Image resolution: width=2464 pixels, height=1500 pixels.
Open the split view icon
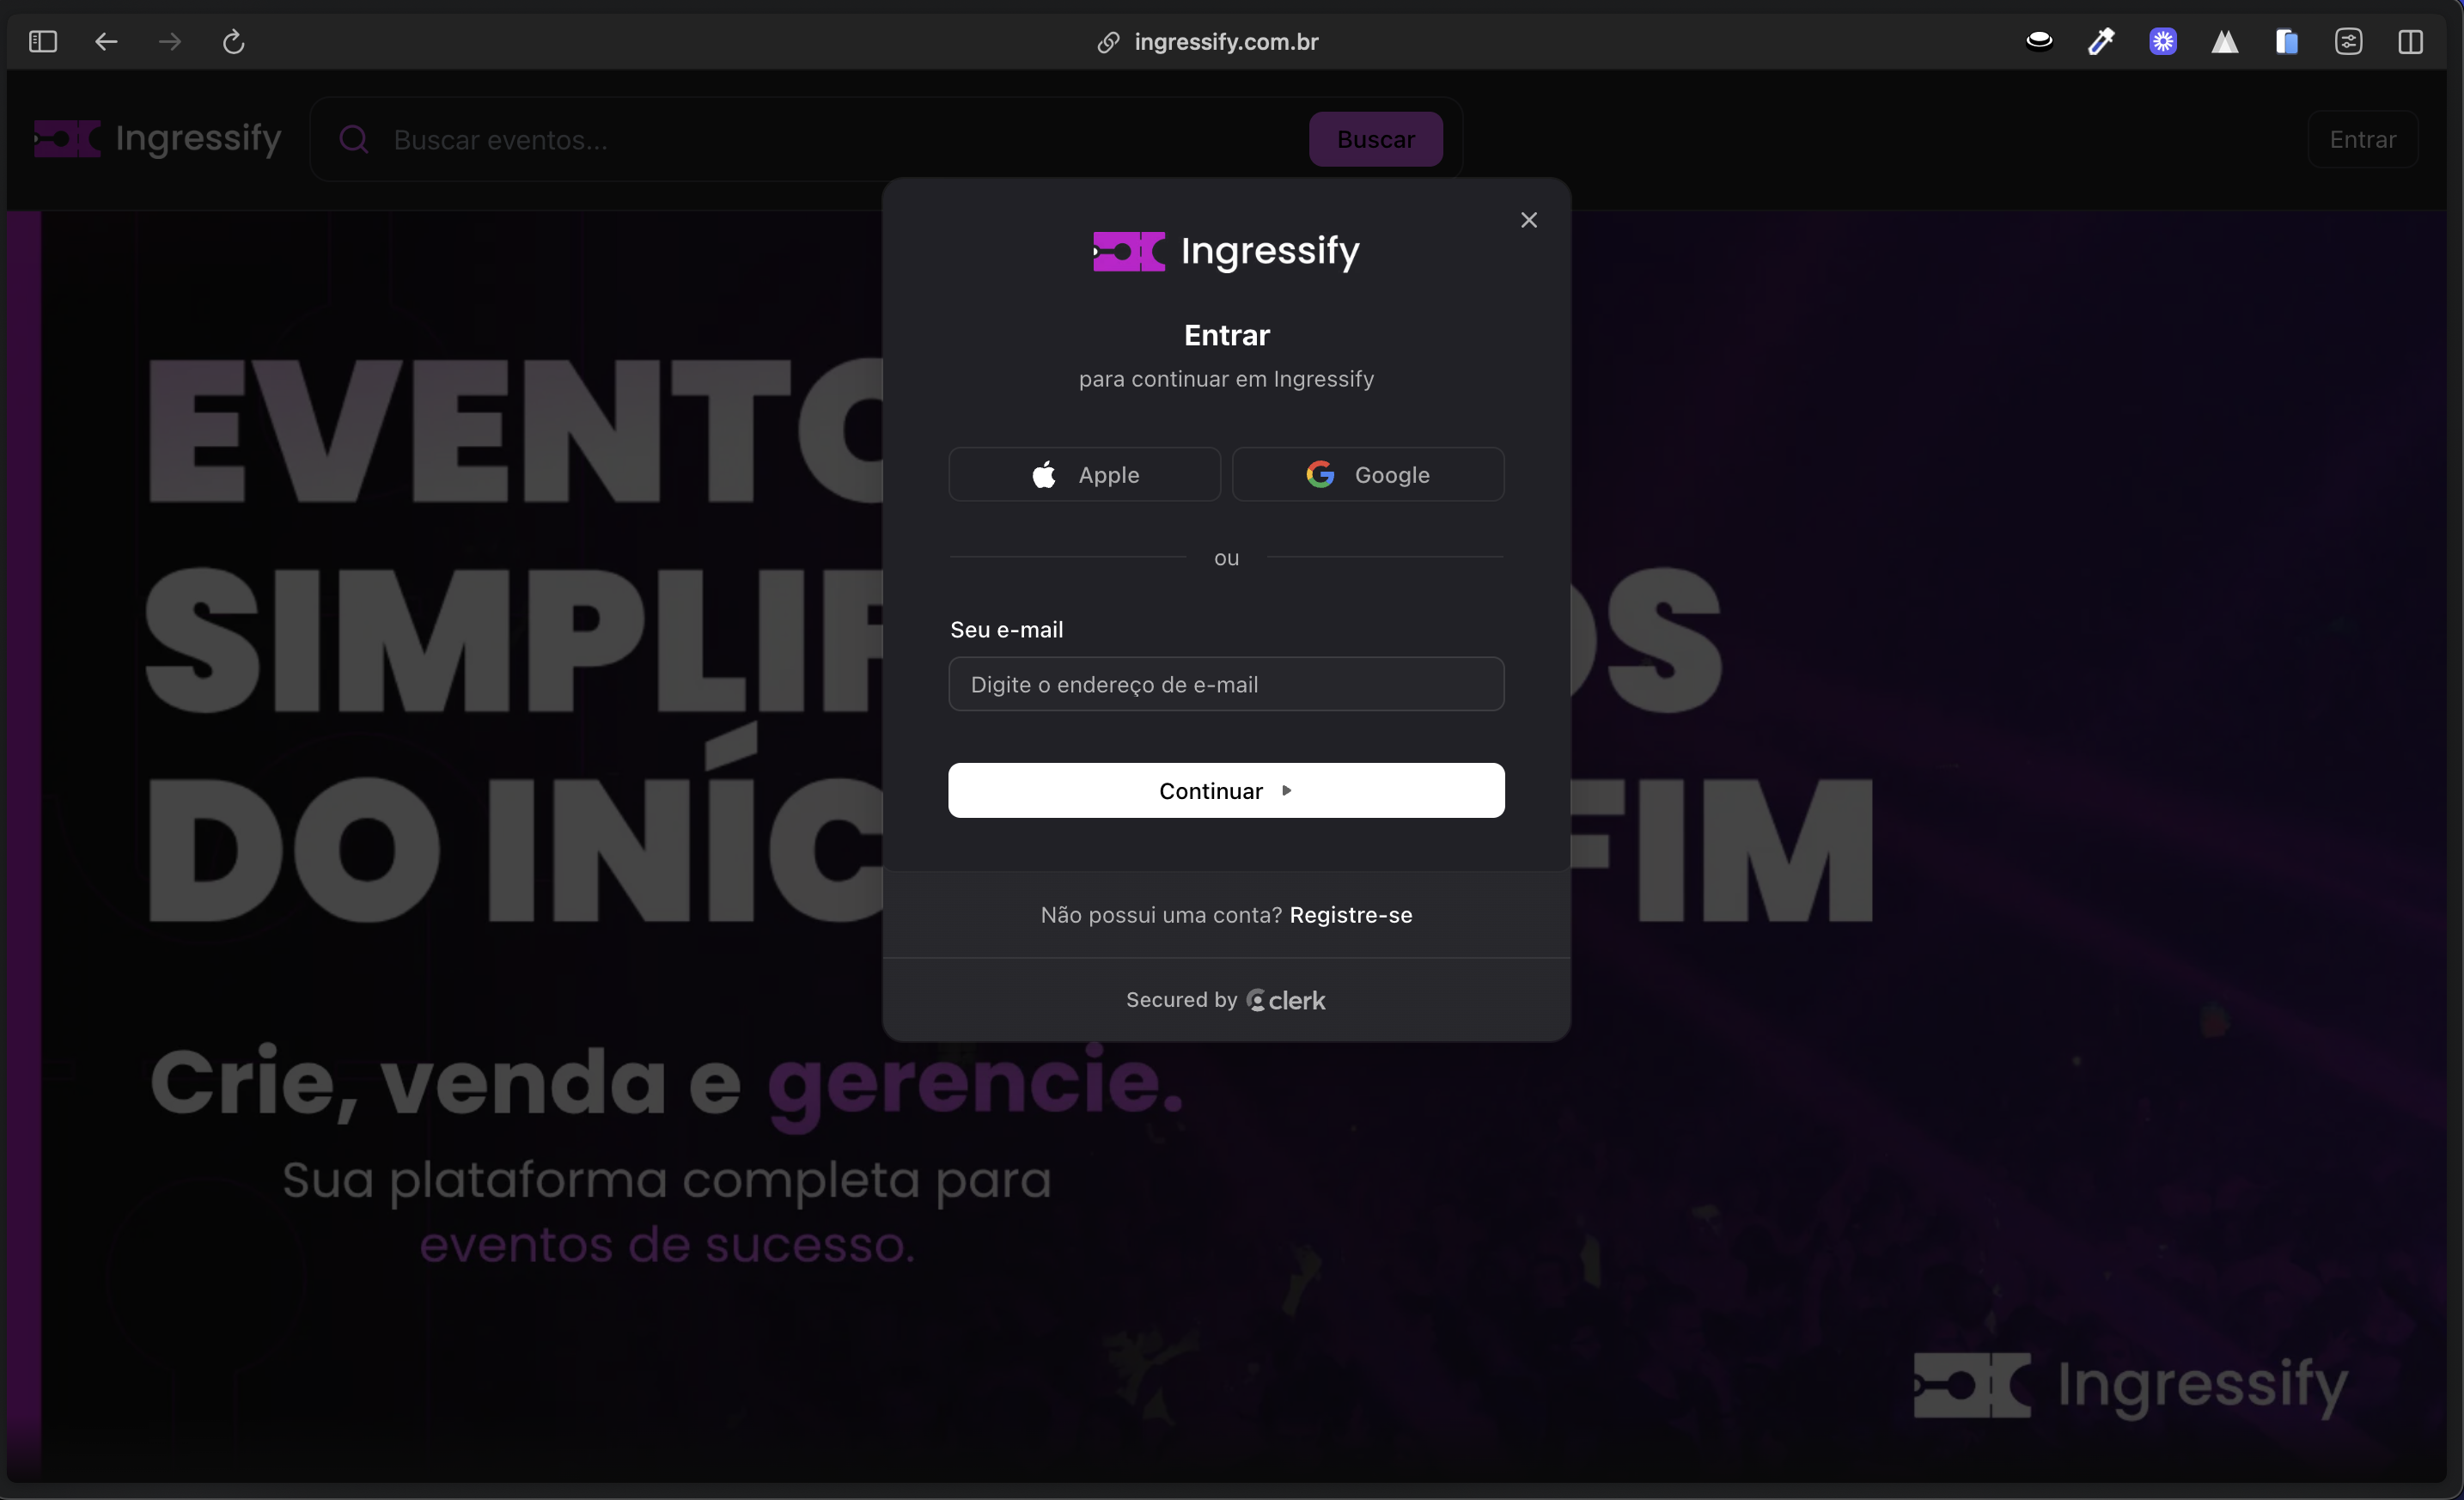[x=2410, y=42]
